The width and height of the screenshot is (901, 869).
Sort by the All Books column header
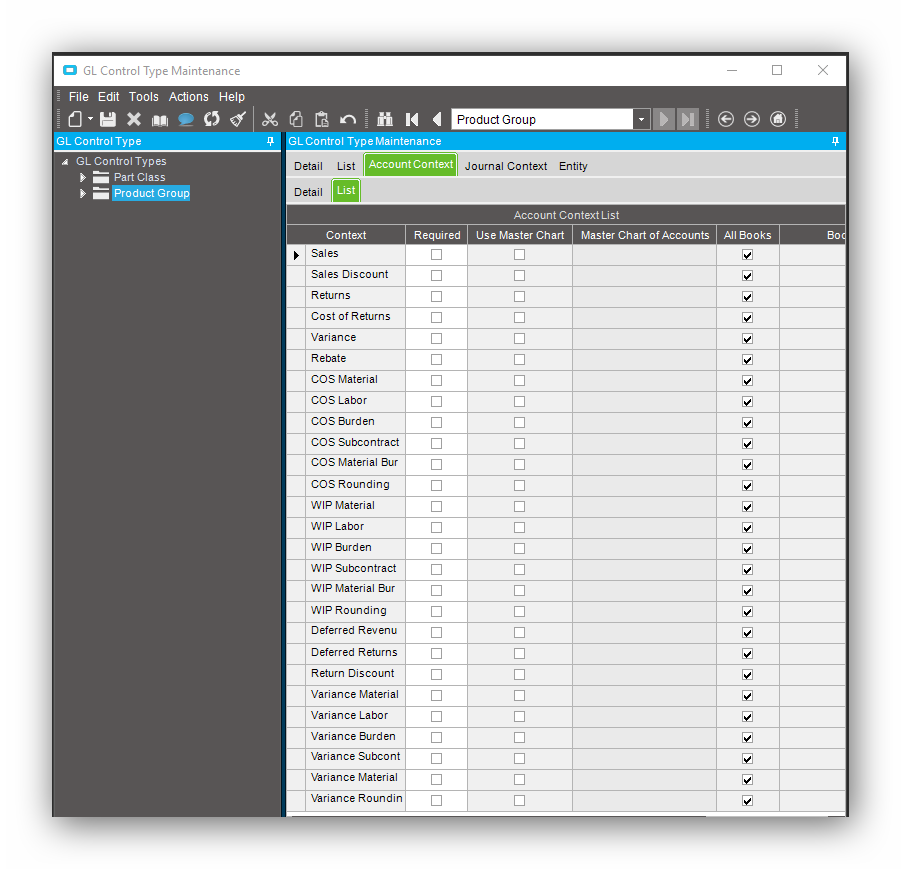point(748,235)
